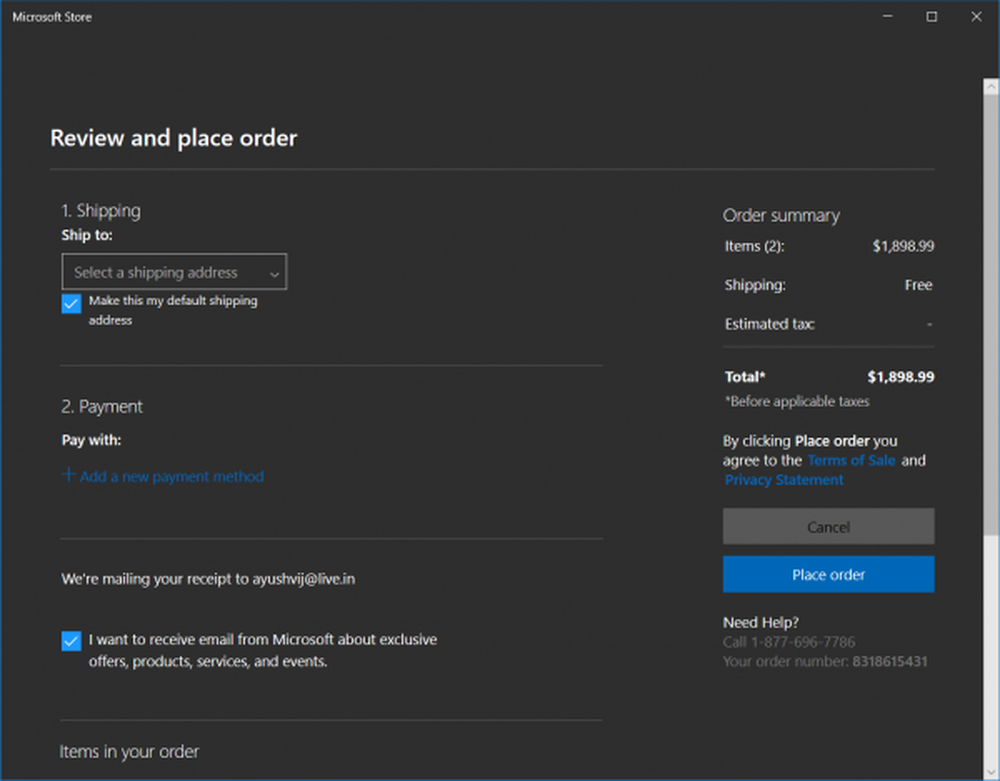Click the order number 8318615431
This screenshot has height=781, width=1000.
pos(889,661)
